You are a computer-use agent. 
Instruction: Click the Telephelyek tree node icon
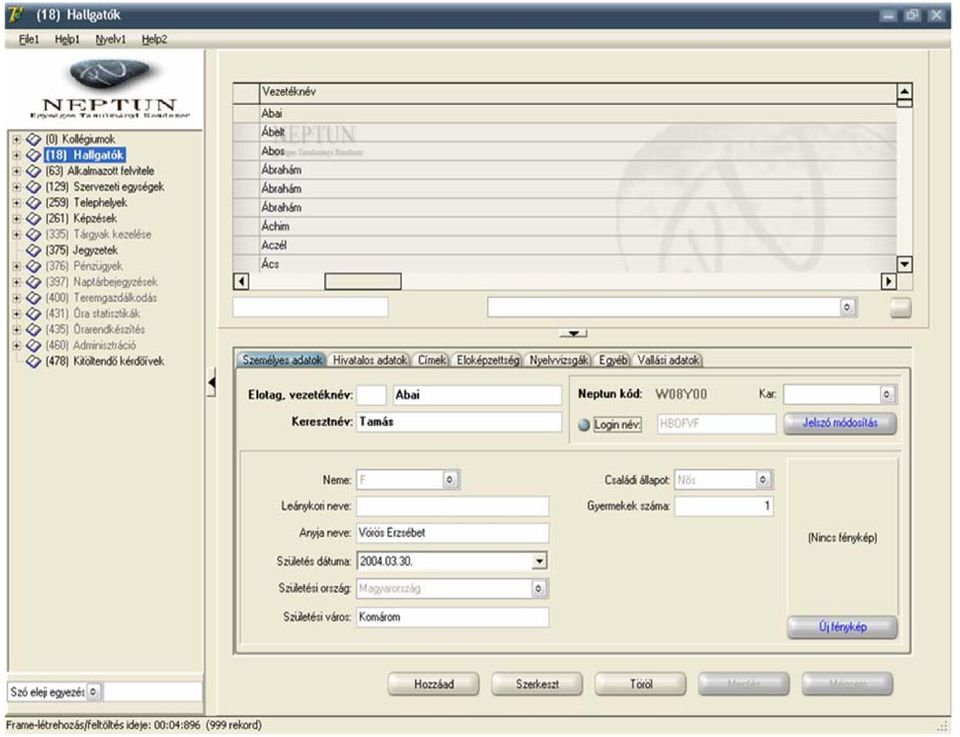click(x=34, y=203)
